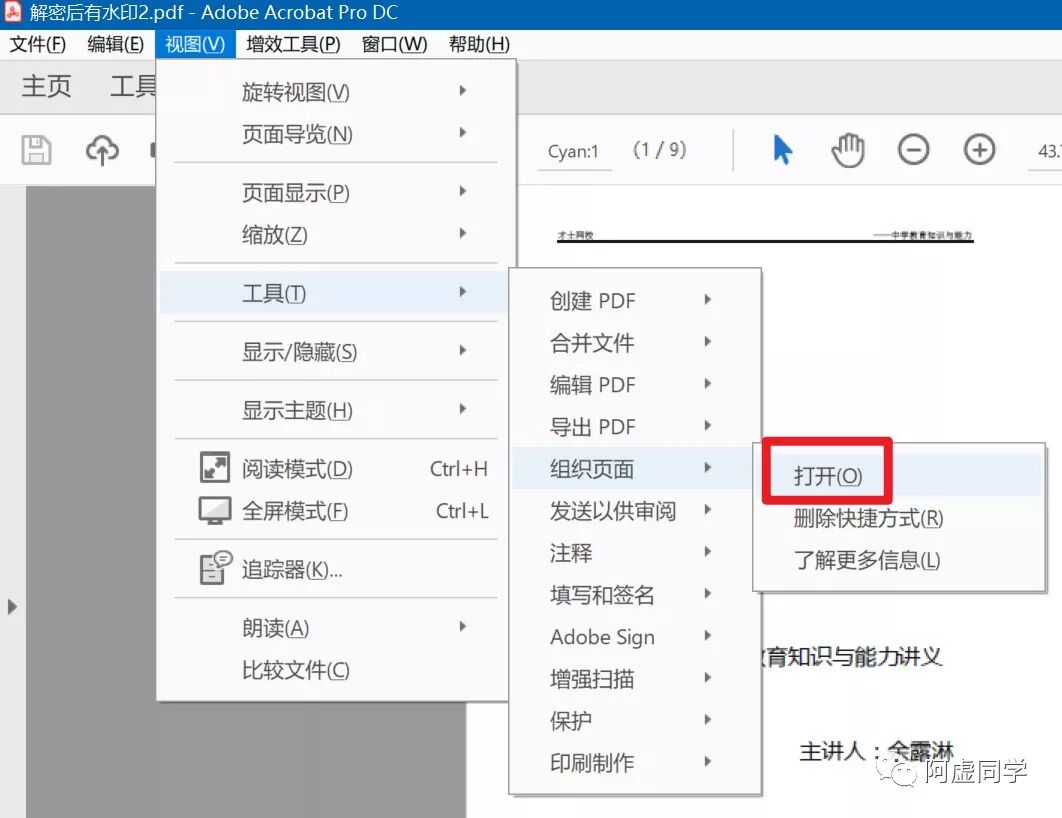Click the zoom out minus icon
1062x818 pixels.
(914, 150)
